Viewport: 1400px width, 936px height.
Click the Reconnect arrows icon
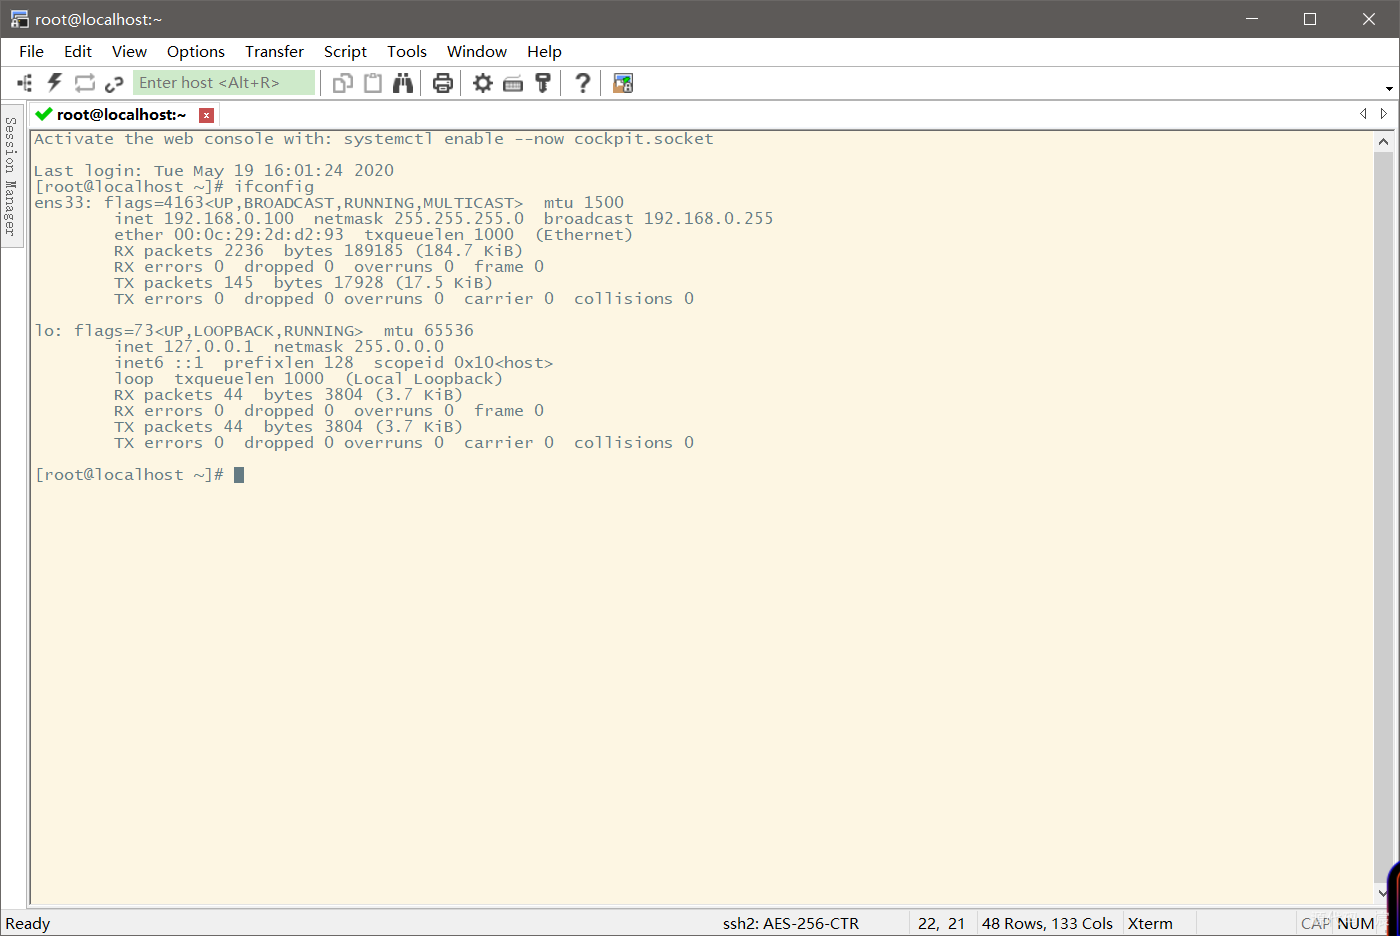tap(85, 83)
